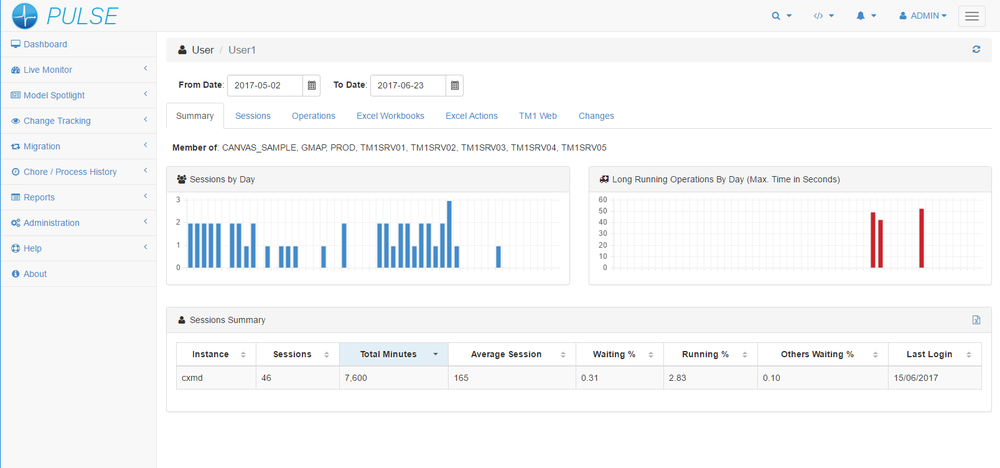The width and height of the screenshot is (1000, 468).
Task: Click the refresh icon in the breadcrumb bar
Action: [976, 49]
